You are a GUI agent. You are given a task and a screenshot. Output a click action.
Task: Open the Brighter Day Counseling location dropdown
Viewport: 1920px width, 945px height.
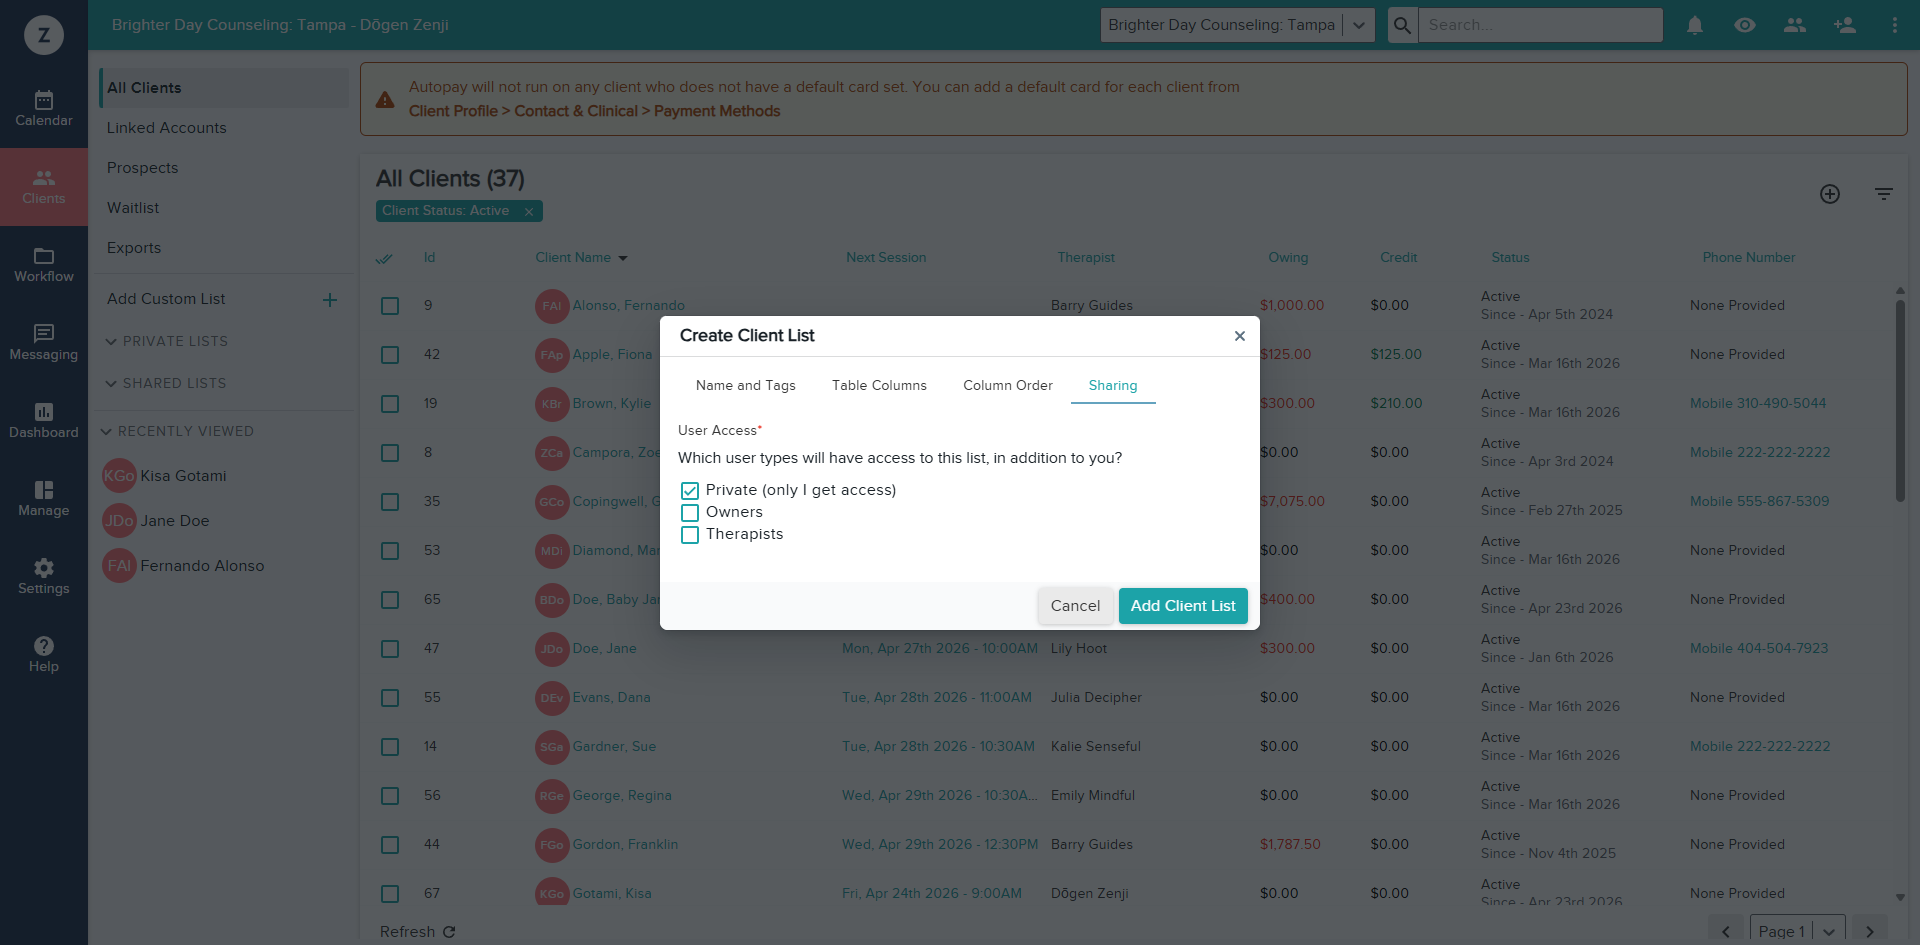pos(1238,25)
